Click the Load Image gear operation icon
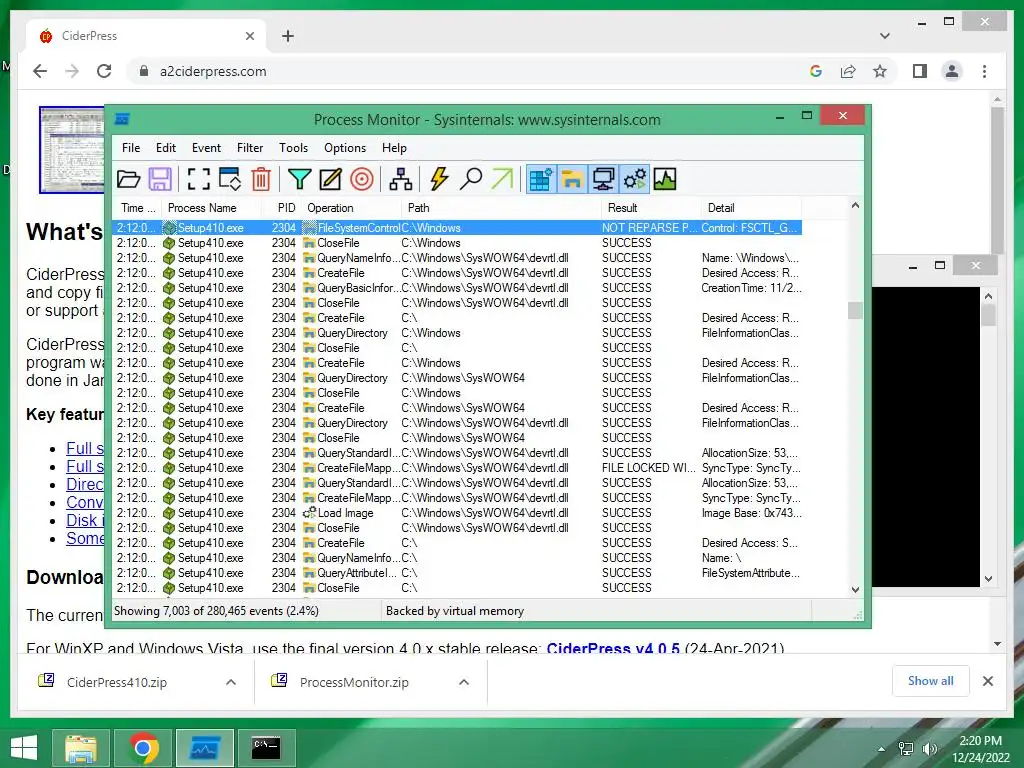 (310, 513)
